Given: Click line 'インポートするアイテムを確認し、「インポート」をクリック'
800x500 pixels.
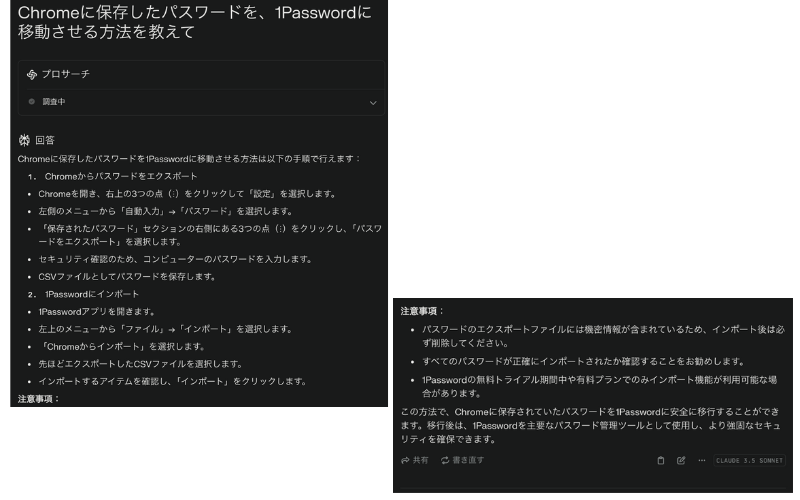Looking at the screenshot, I should (x=173, y=381).
